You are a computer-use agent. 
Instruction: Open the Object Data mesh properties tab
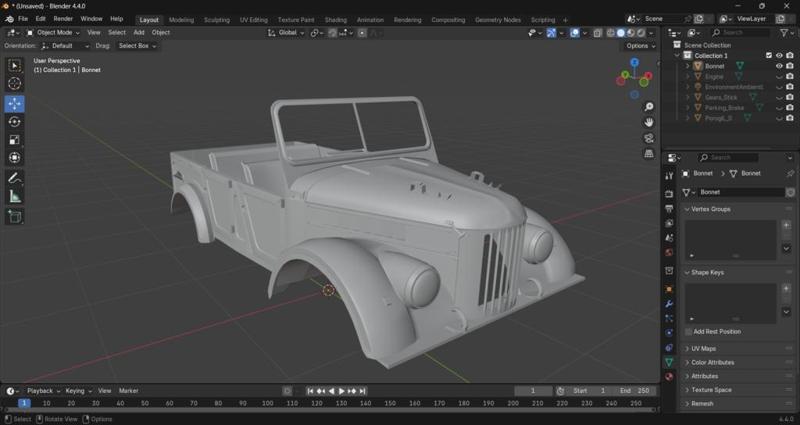click(669, 362)
